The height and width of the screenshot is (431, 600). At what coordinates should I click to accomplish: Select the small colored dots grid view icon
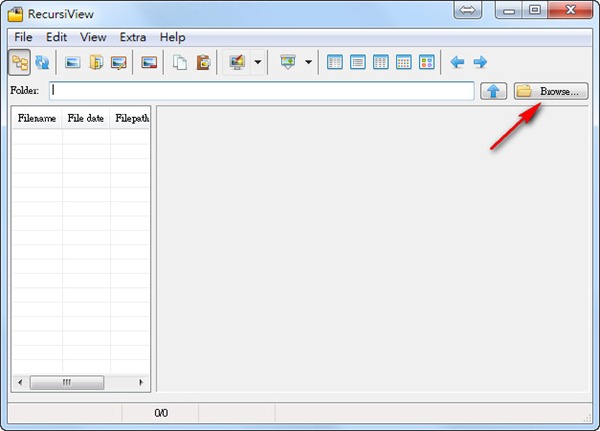[x=404, y=62]
